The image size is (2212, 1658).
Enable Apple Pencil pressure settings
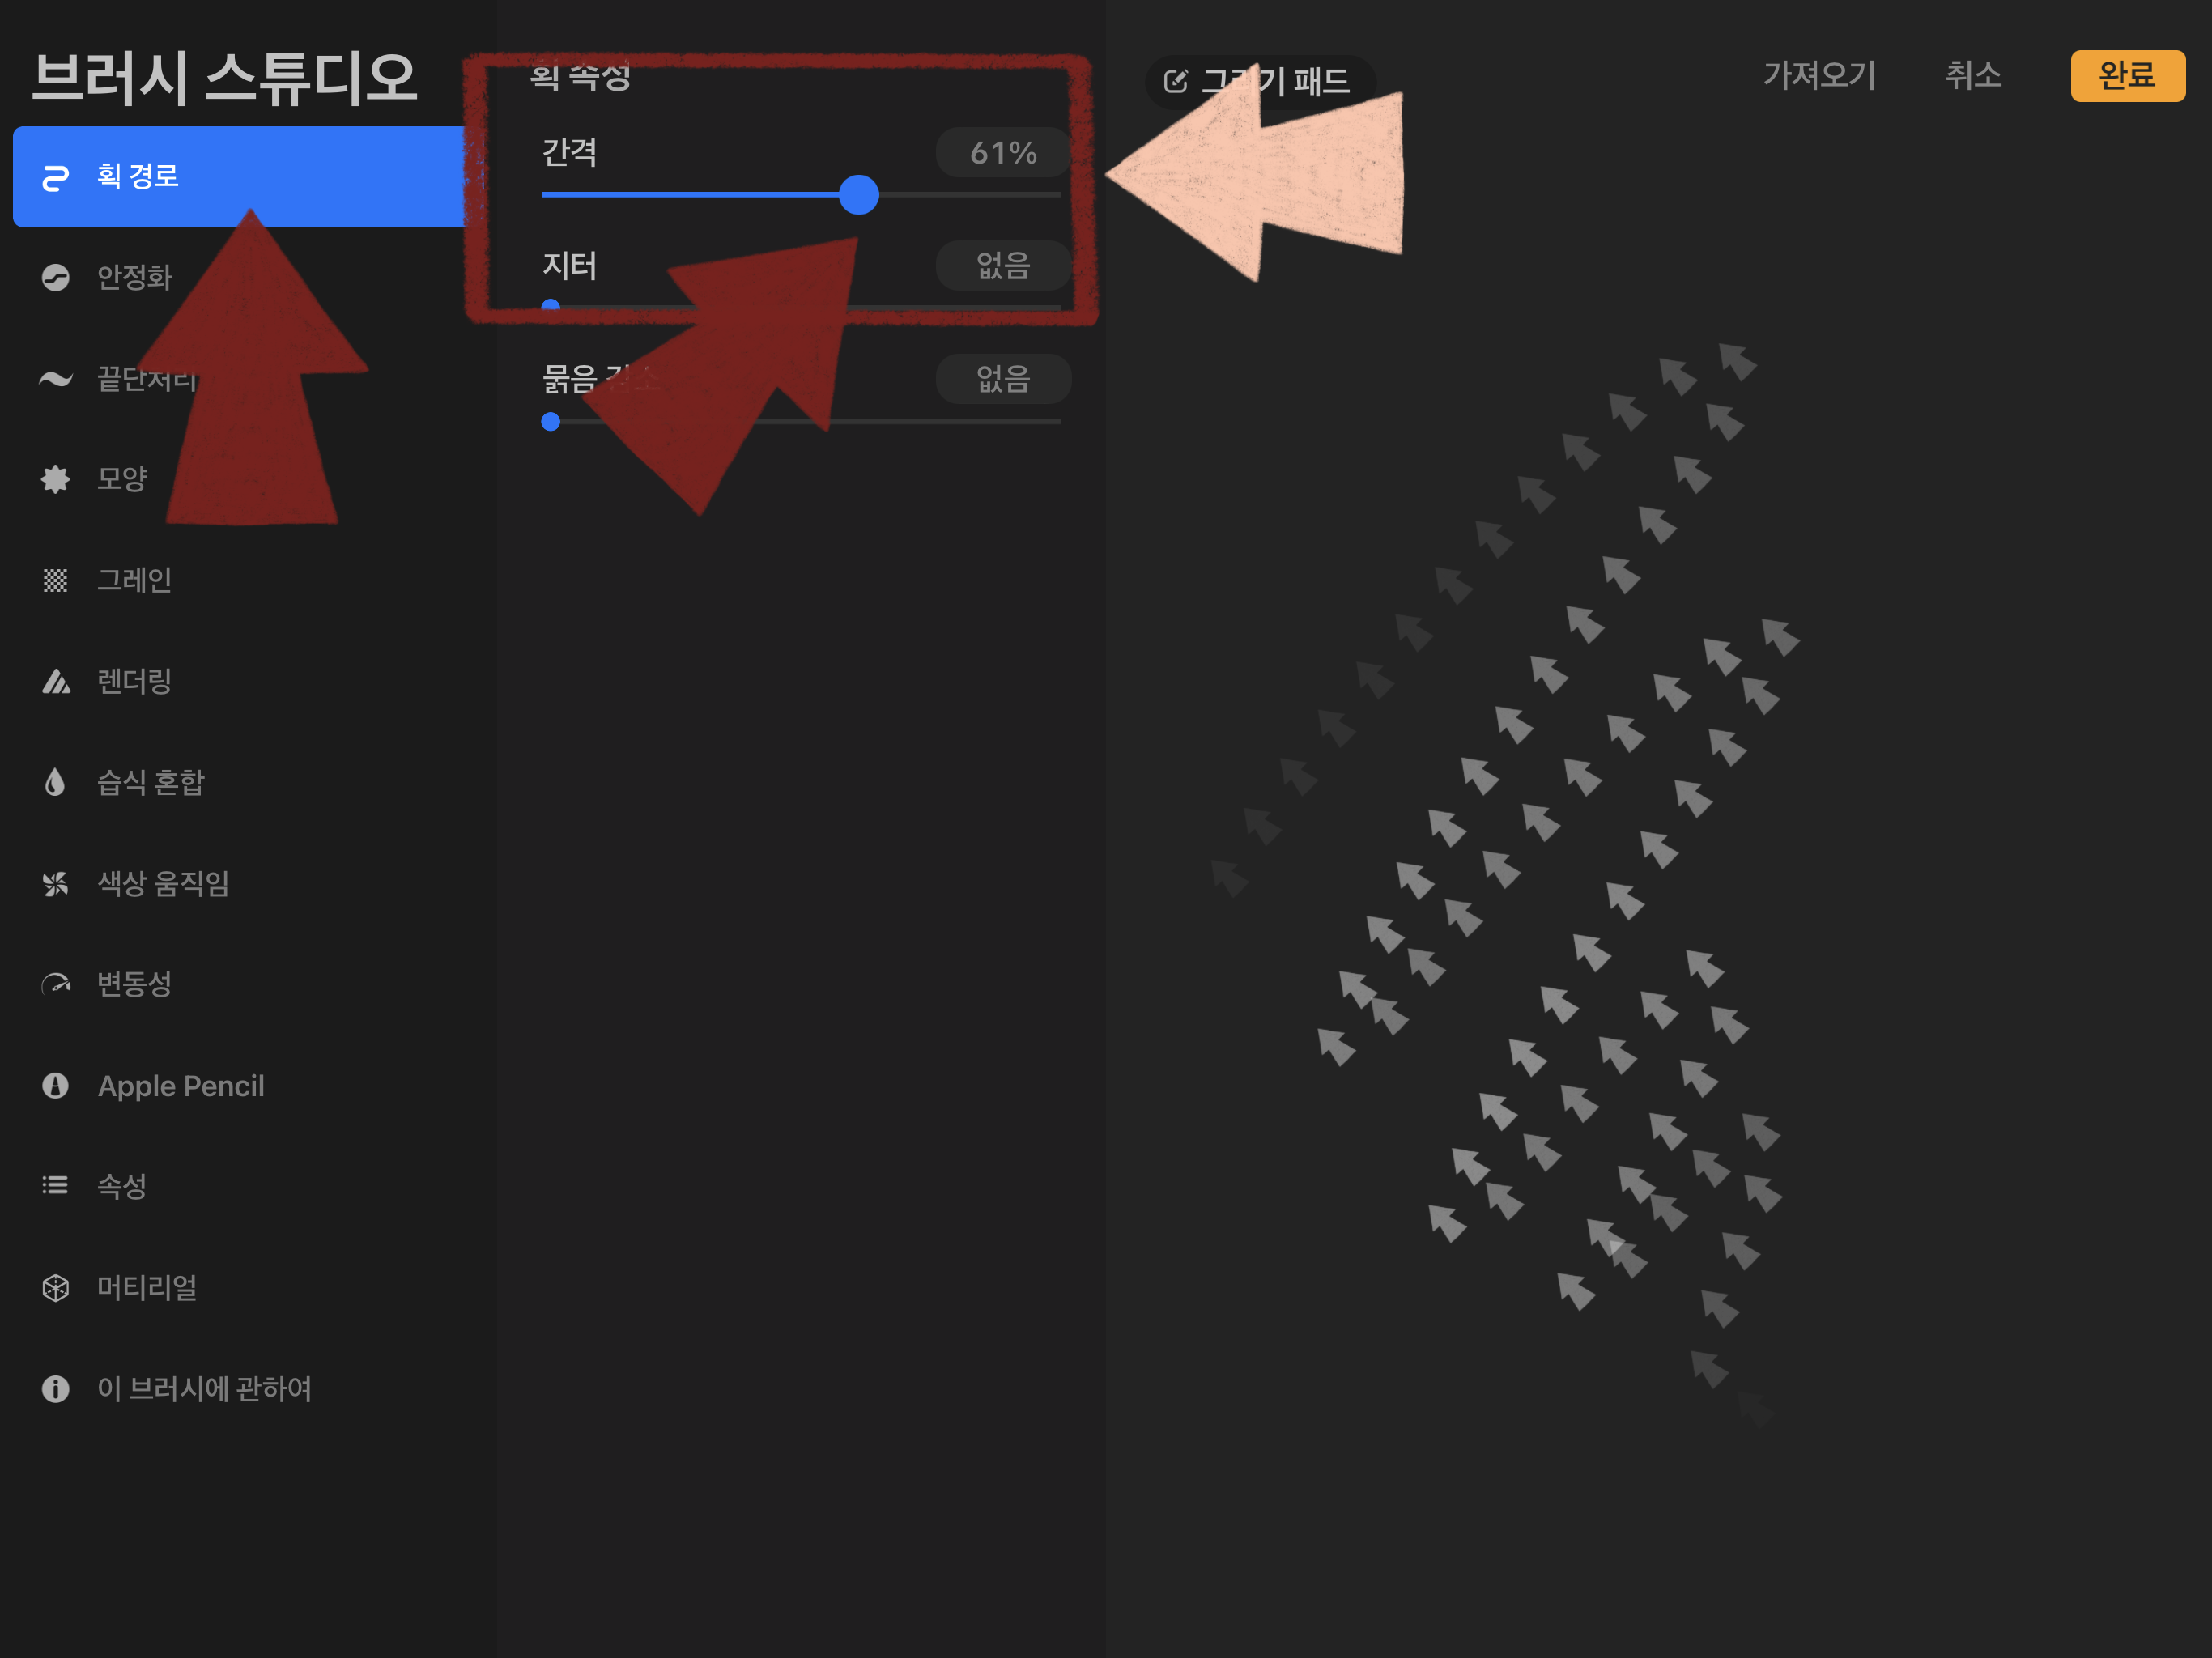(181, 1085)
